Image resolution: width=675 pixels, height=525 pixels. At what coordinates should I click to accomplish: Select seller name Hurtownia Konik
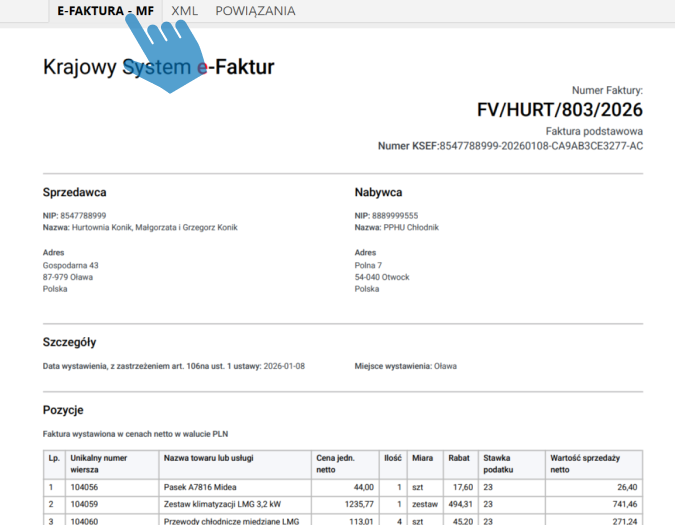[154, 227]
